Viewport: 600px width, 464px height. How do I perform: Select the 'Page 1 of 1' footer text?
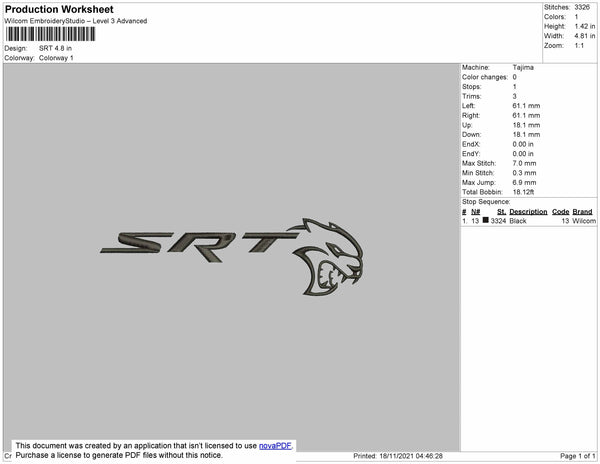[x=577, y=456]
